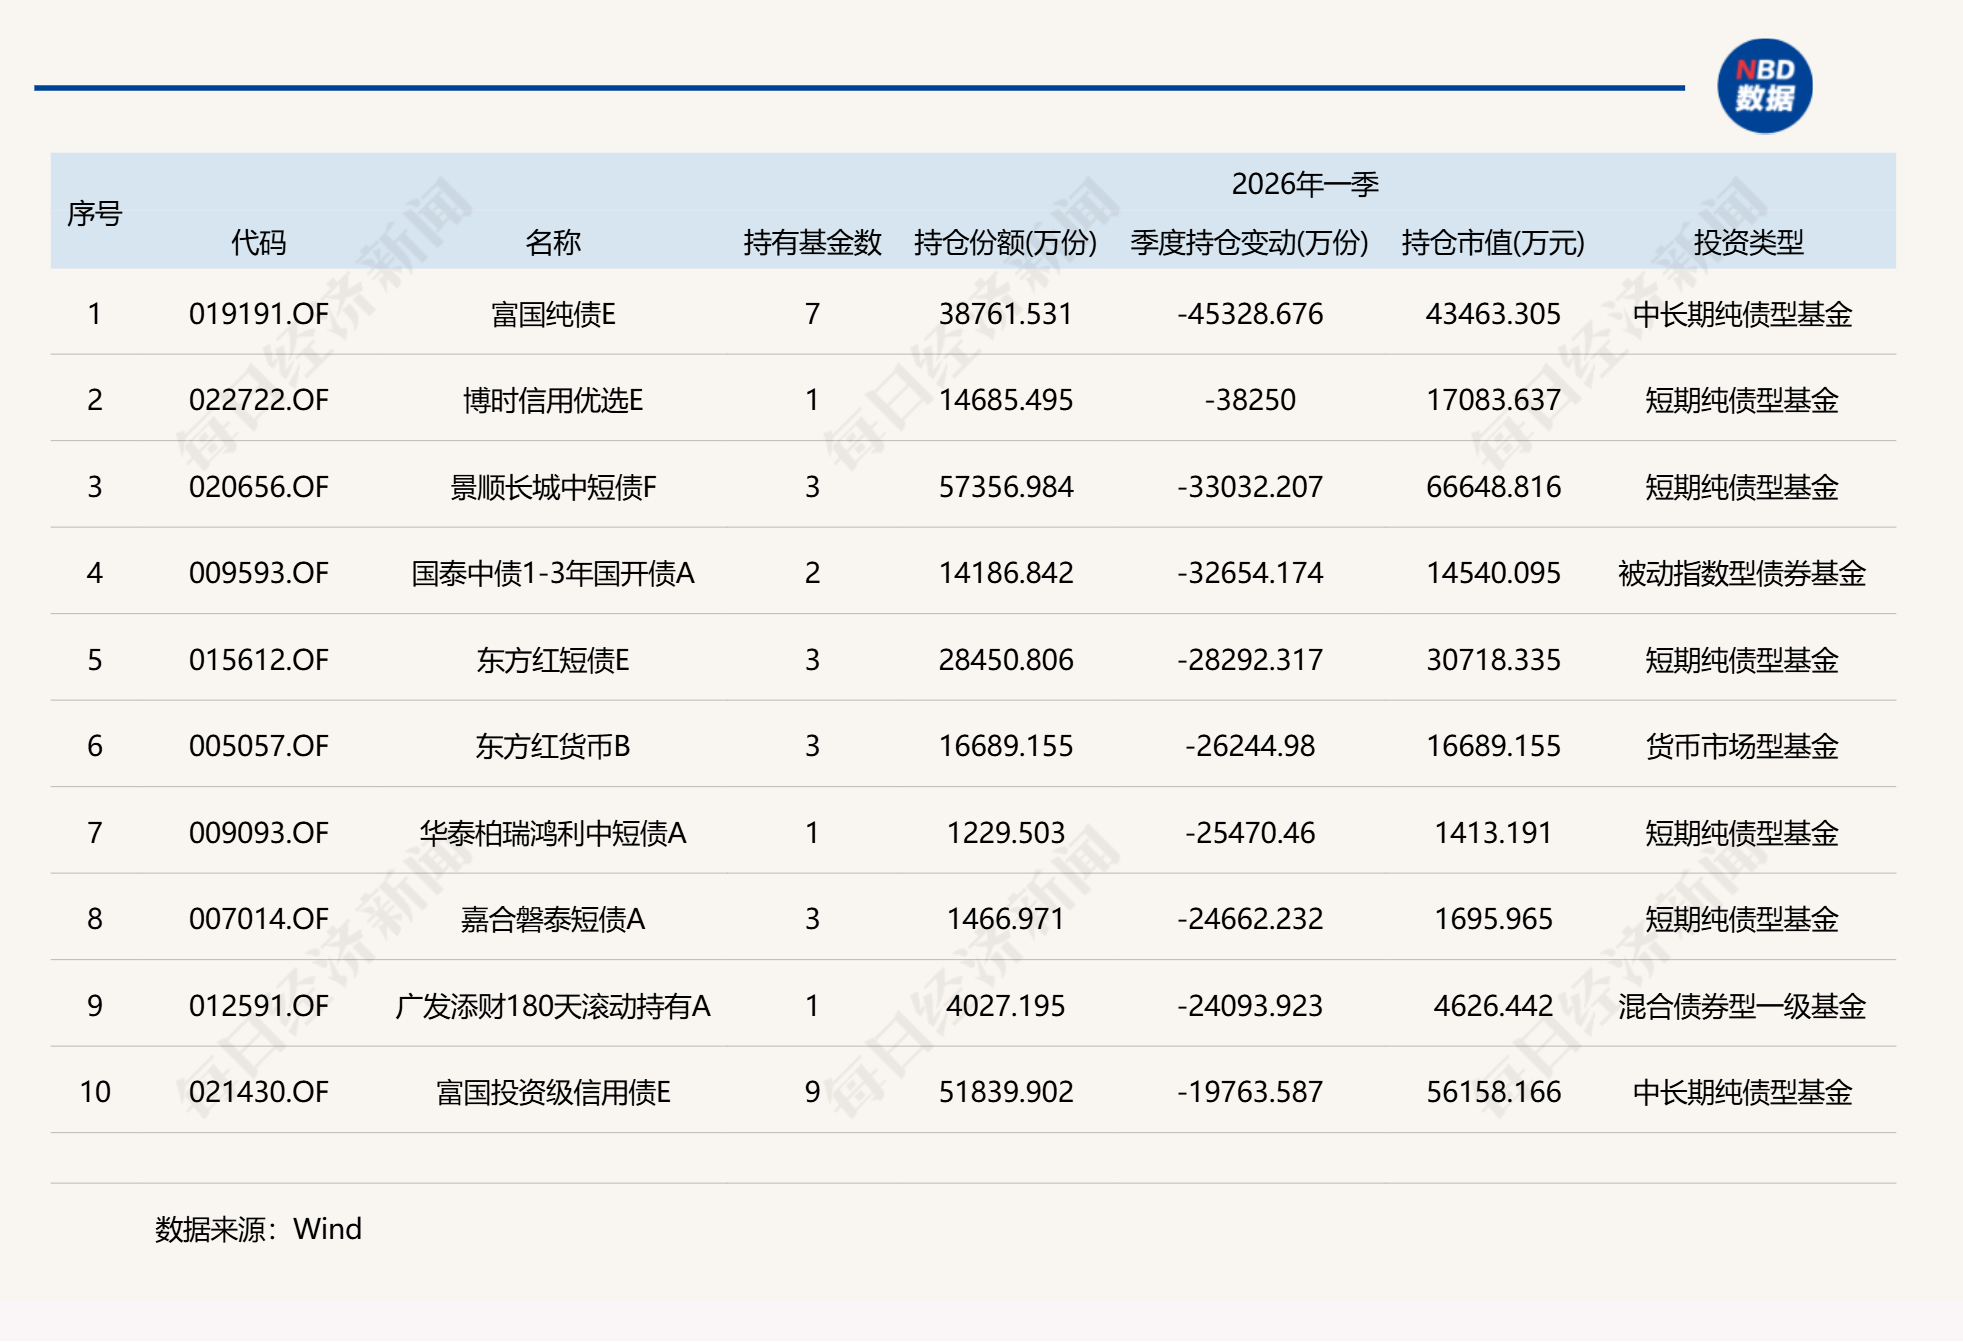Click the 投资类型 column header
The height and width of the screenshot is (1342, 1963).
tap(1750, 243)
